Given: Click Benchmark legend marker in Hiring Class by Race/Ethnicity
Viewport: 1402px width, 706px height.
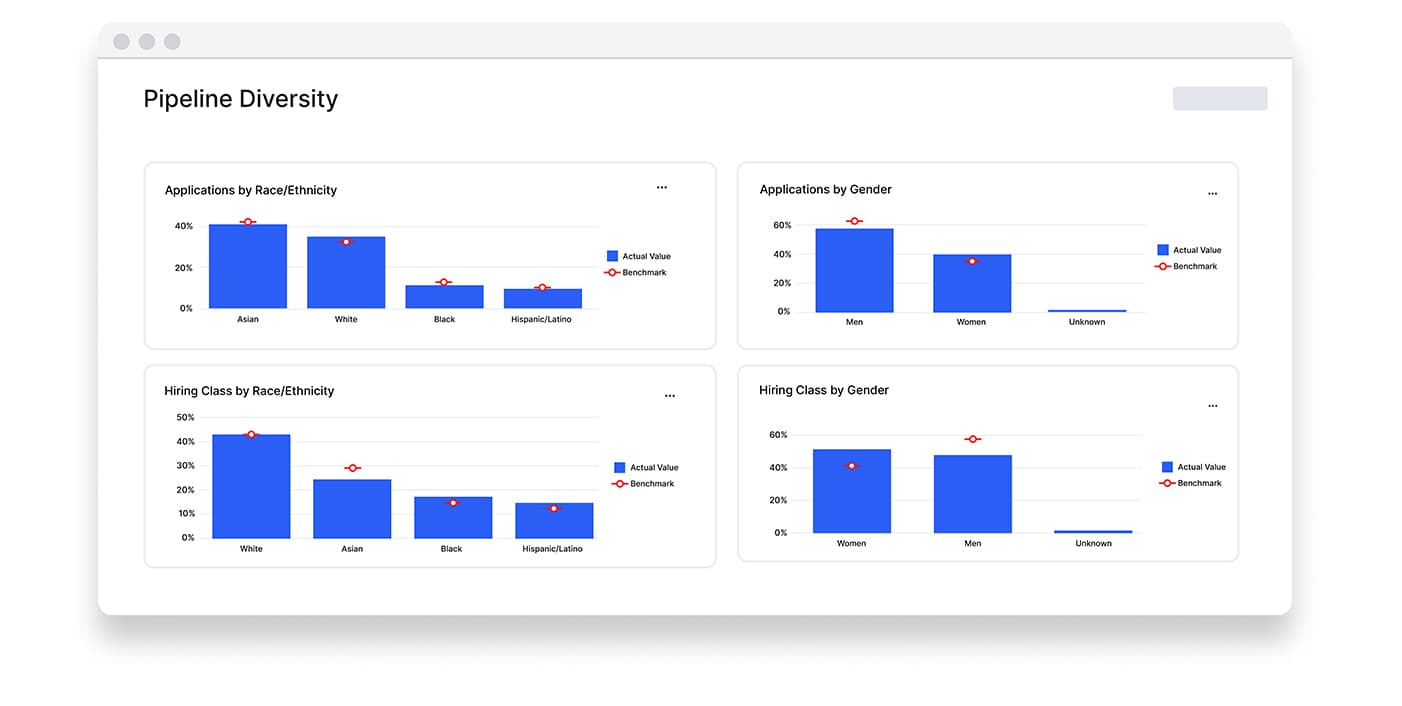Looking at the screenshot, I should [x=619, y=484].
